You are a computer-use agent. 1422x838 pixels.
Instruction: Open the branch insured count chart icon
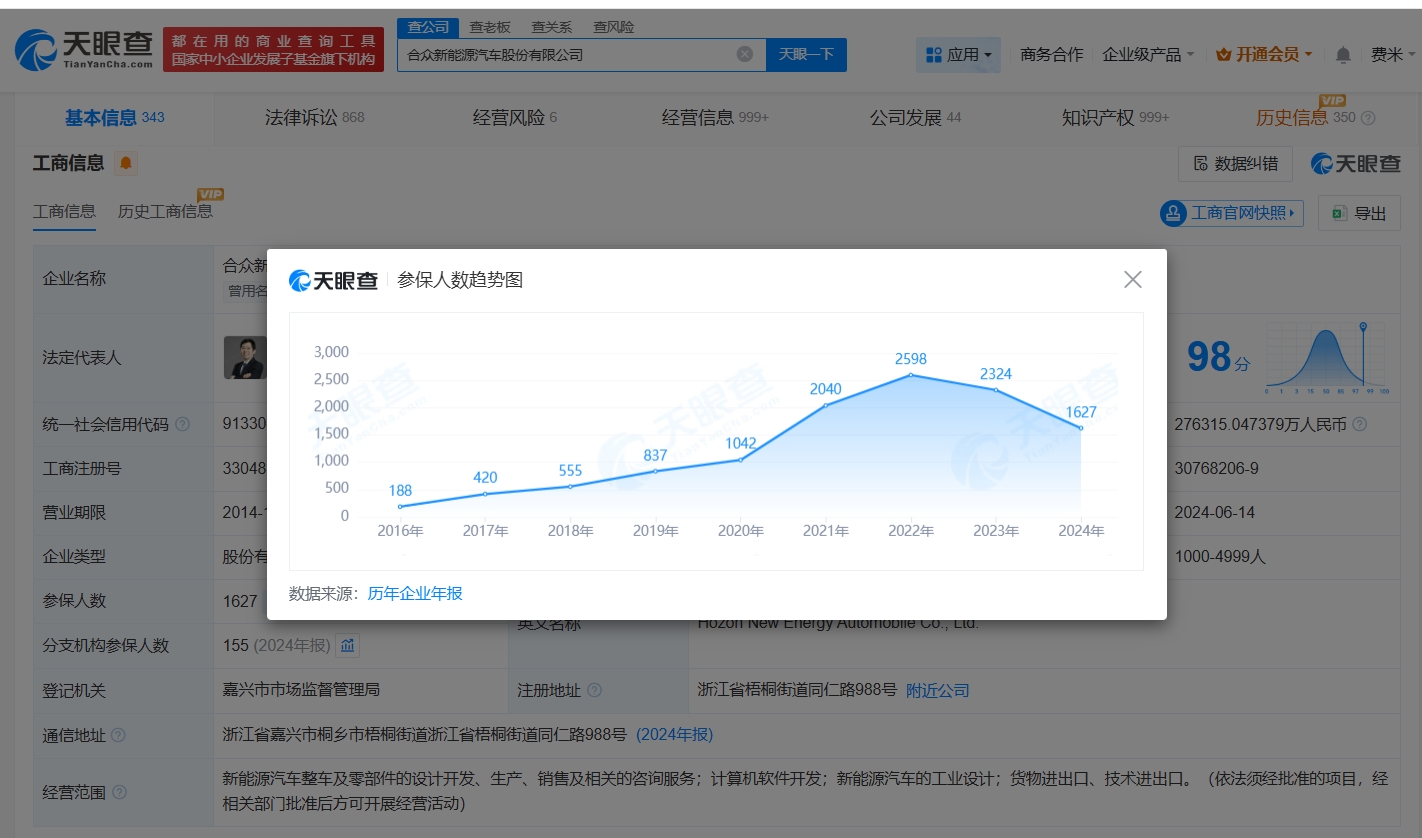coord(347,645)
